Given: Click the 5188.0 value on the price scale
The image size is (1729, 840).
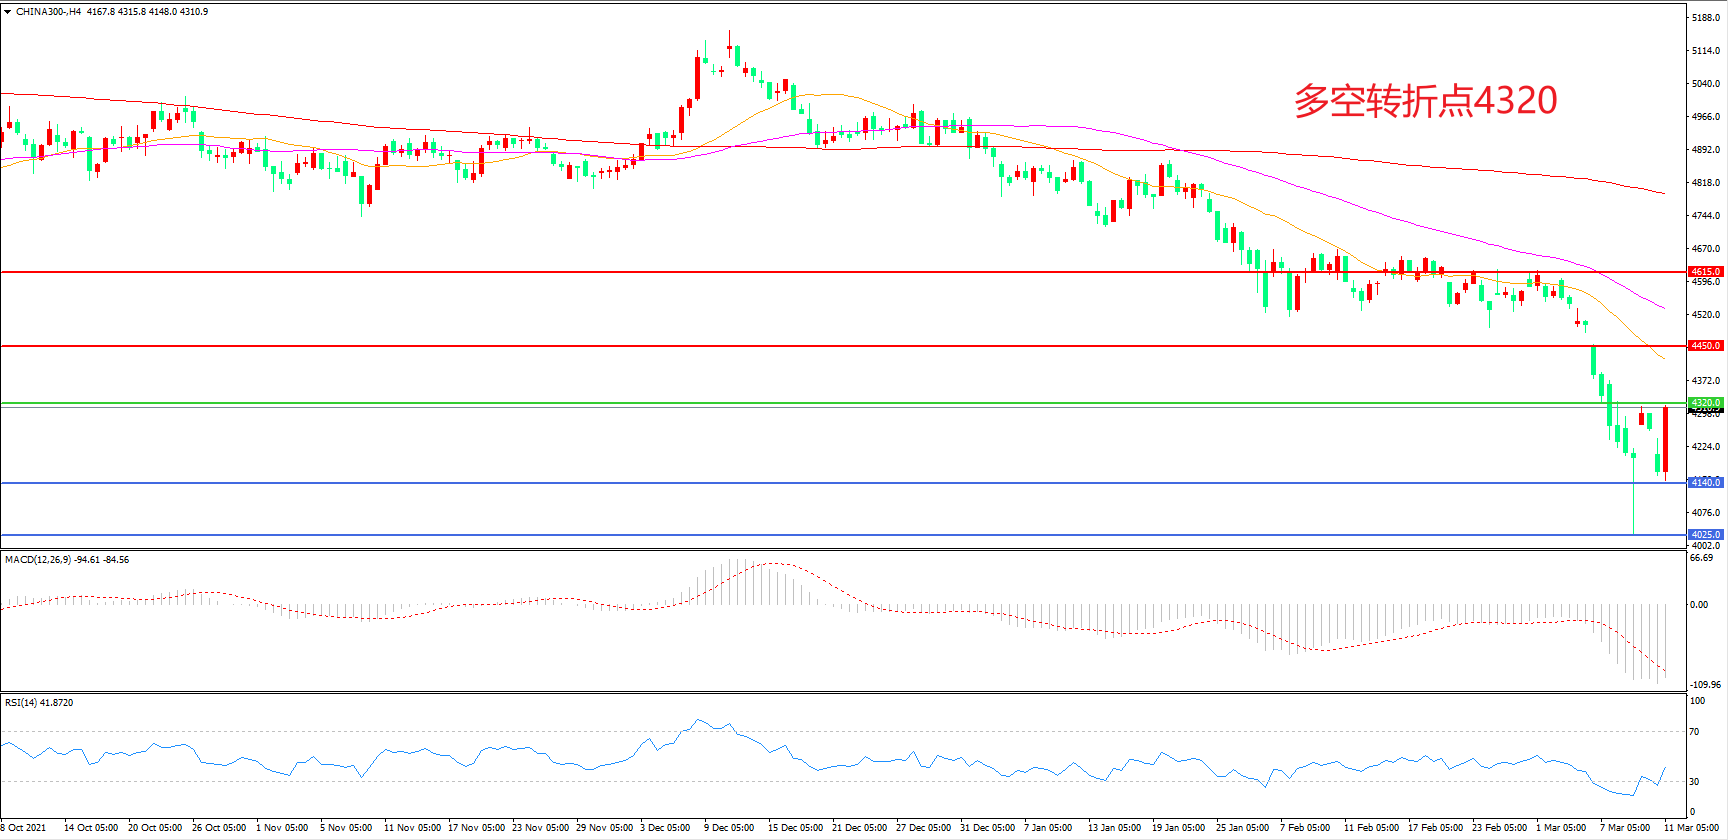Looking at the screenshot, I should coord(1705,18).
